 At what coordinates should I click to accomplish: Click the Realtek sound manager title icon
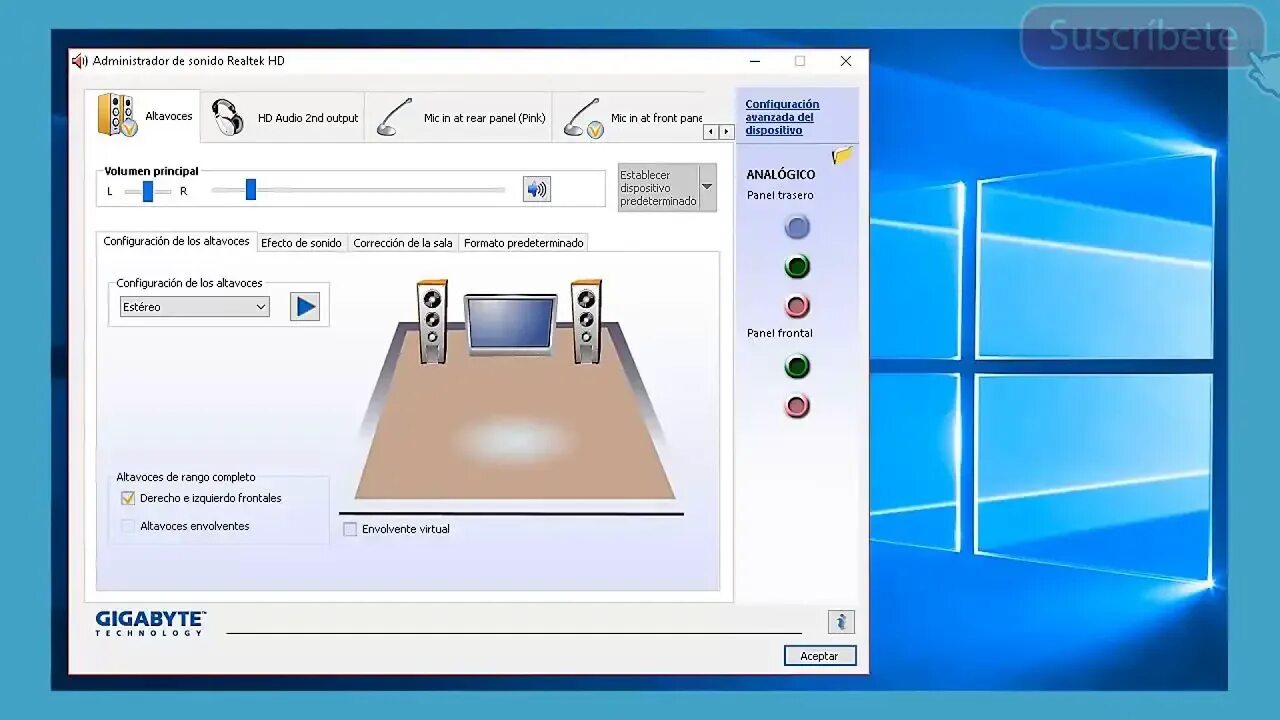[x=80, y=61]
